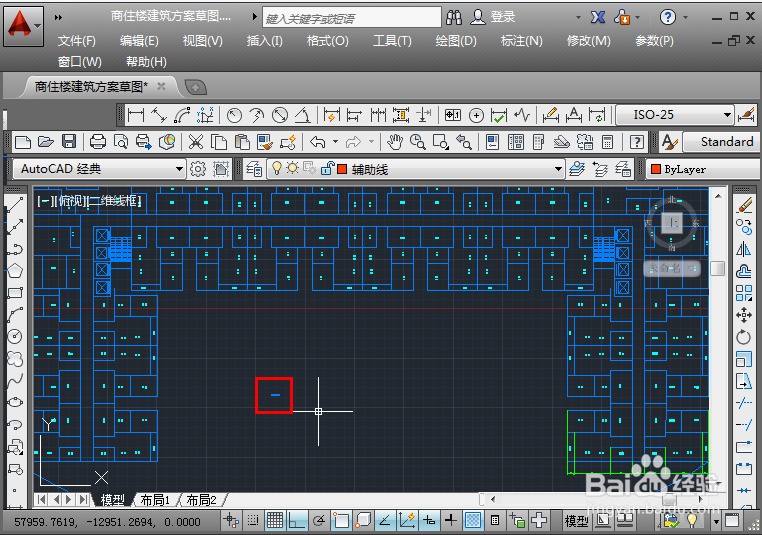Viewport: 762px width, 535px height.
Task: Toggle Snap Mode in status bar
Action: [252, 521]
